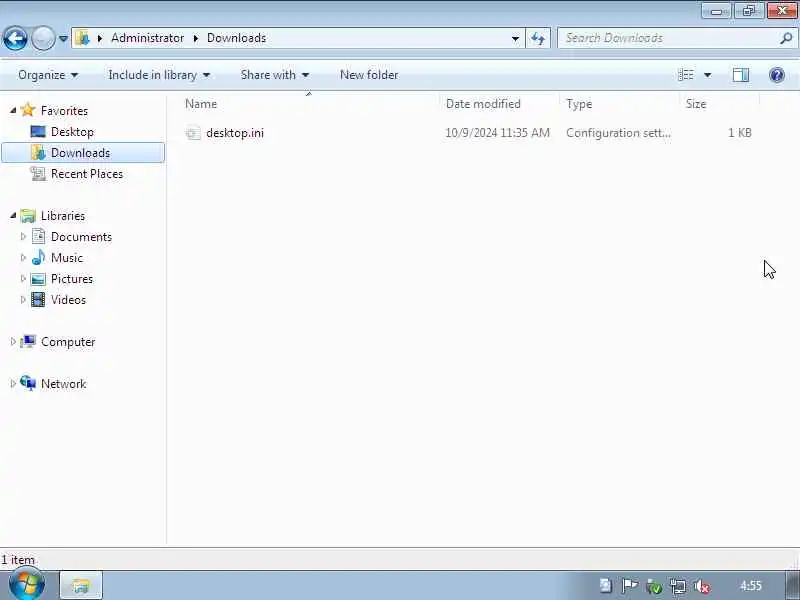Open Recent Places

[87, 174]
